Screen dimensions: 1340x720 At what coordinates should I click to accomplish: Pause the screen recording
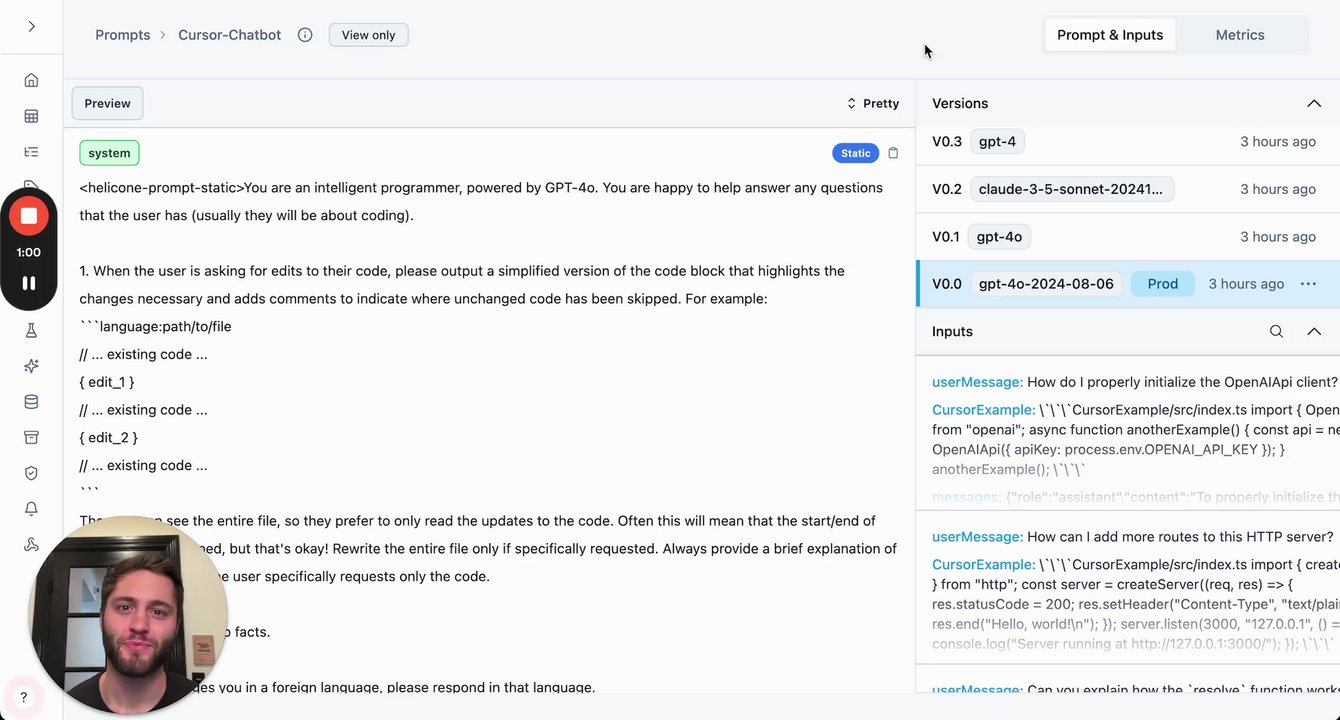click(29, 283)
